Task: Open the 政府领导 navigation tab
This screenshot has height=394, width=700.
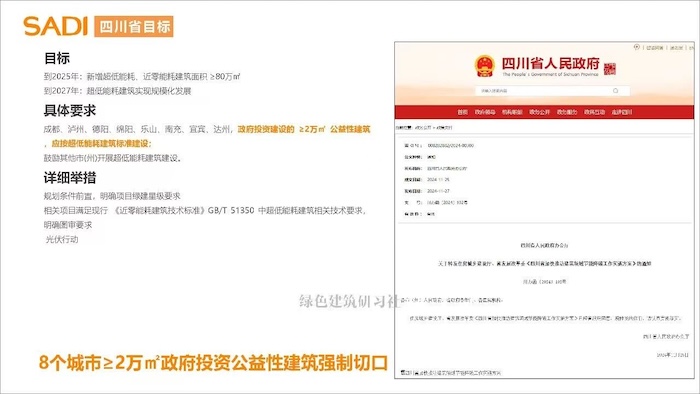Action: (x=485, y=112)
